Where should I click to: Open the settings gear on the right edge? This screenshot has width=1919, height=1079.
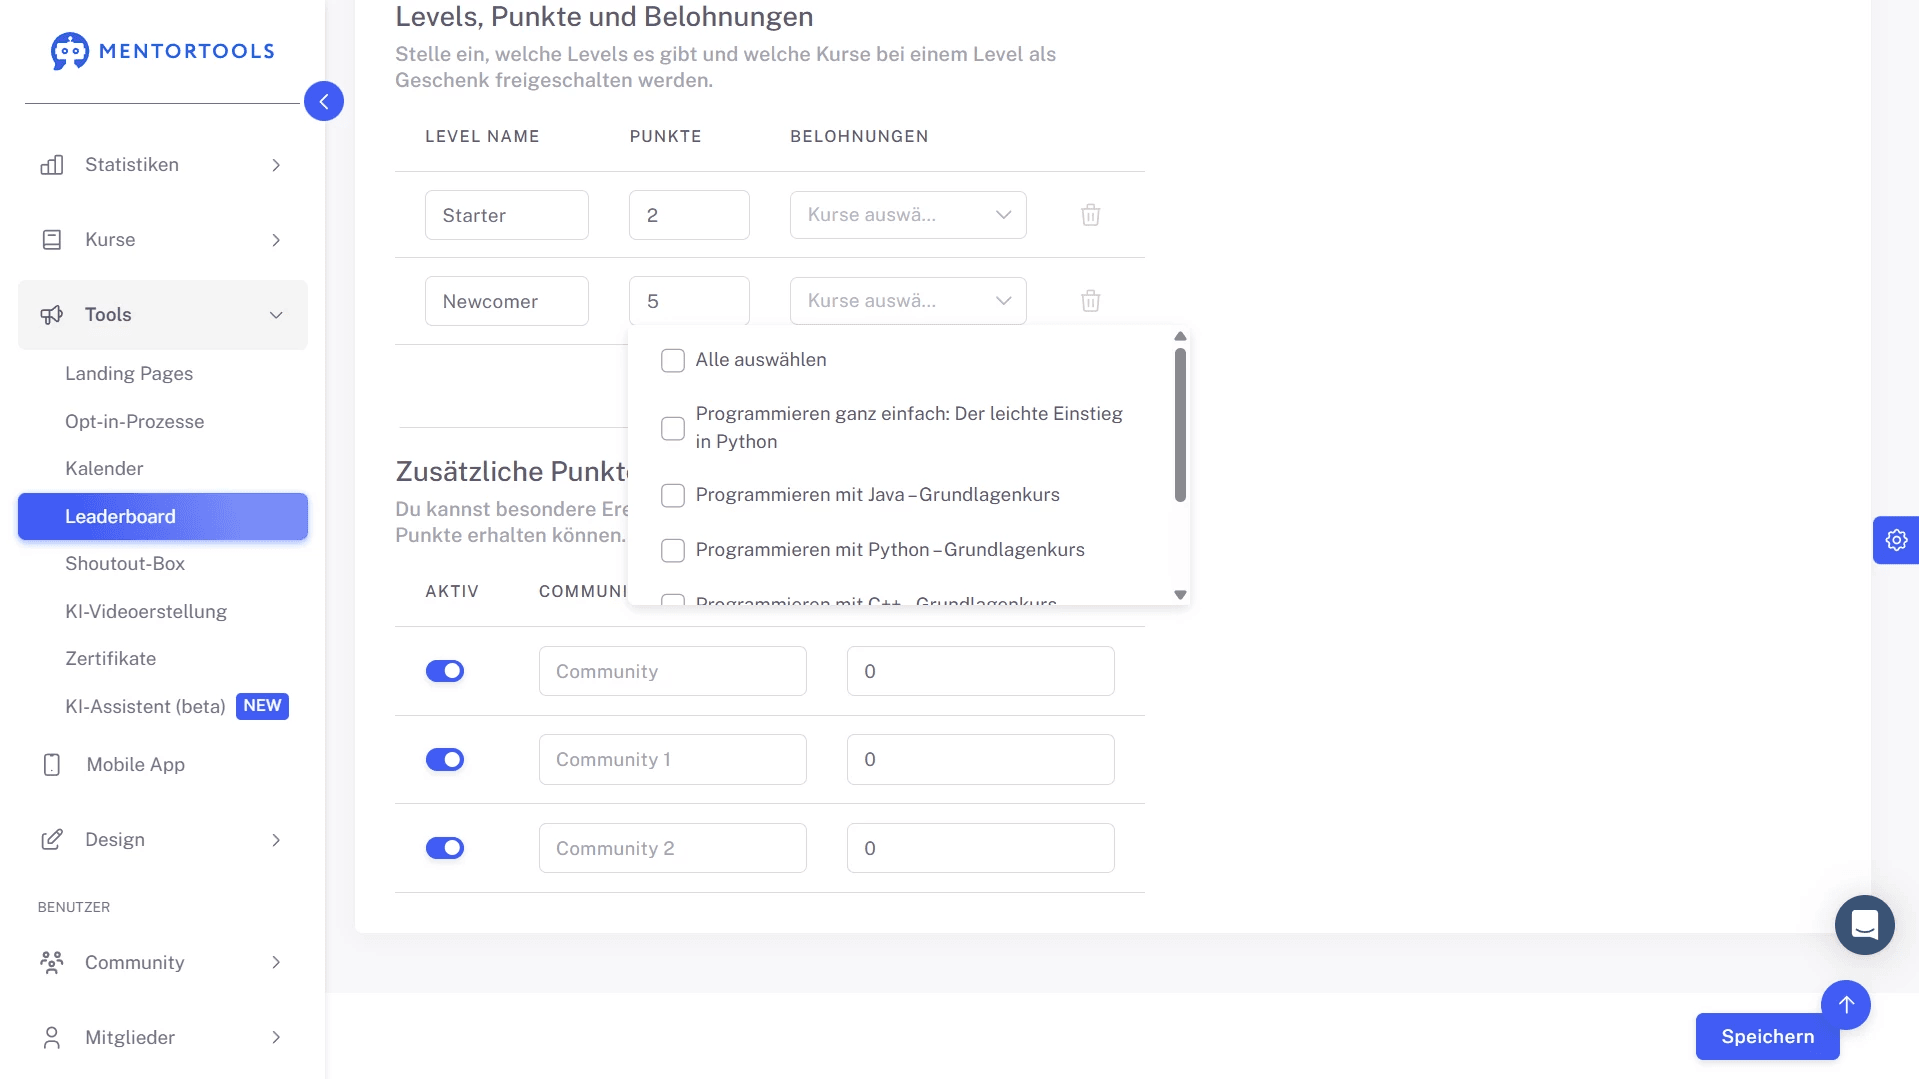tap(1896, 540)
